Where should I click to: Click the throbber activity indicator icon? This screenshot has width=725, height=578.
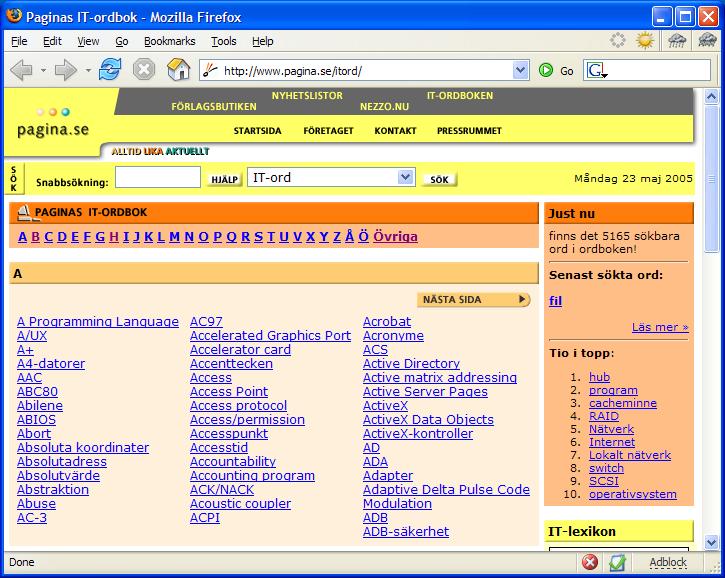pos(618,40)
